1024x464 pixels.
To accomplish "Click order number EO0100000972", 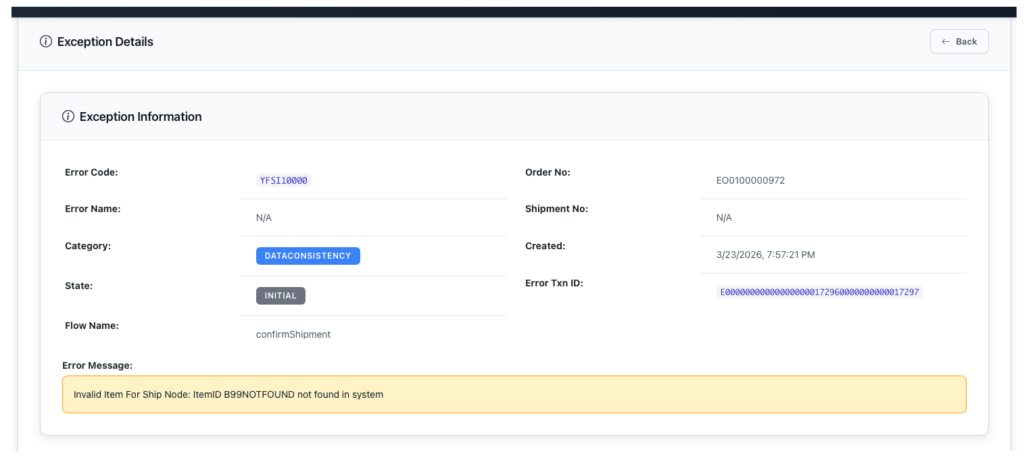I will coord(750,181).
